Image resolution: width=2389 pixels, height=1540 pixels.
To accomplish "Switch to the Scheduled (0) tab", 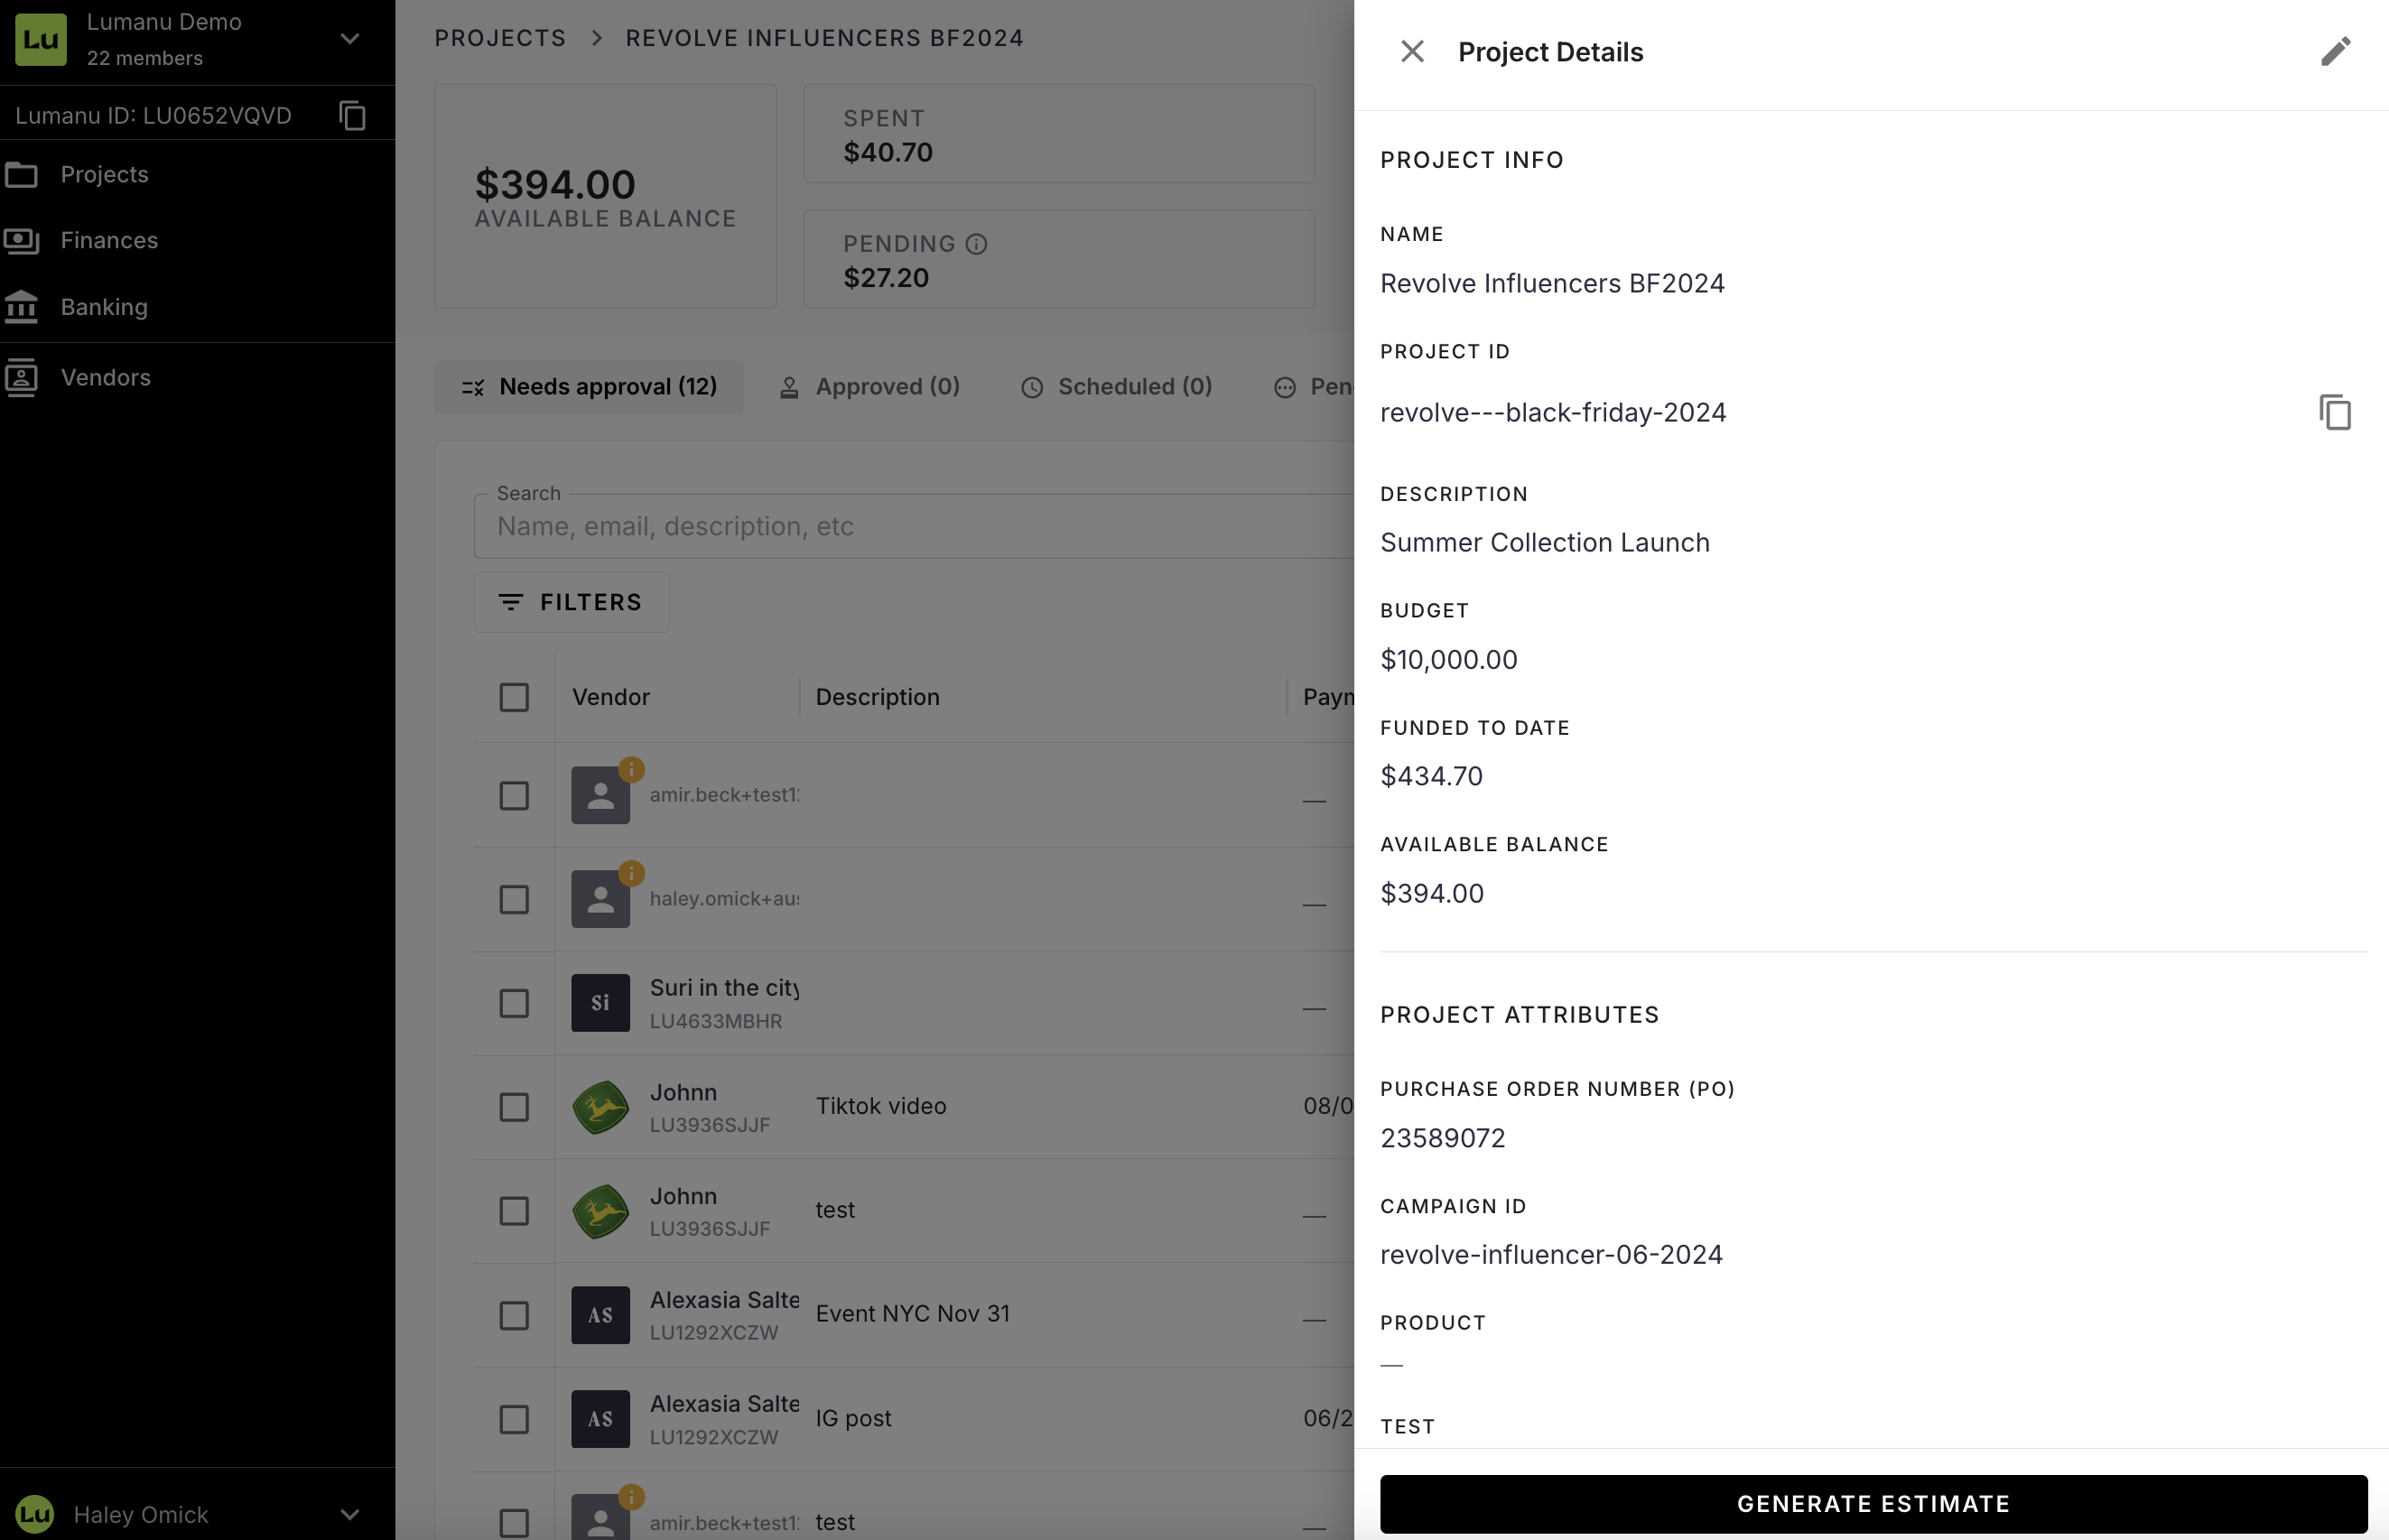I will pos(1116,387).
